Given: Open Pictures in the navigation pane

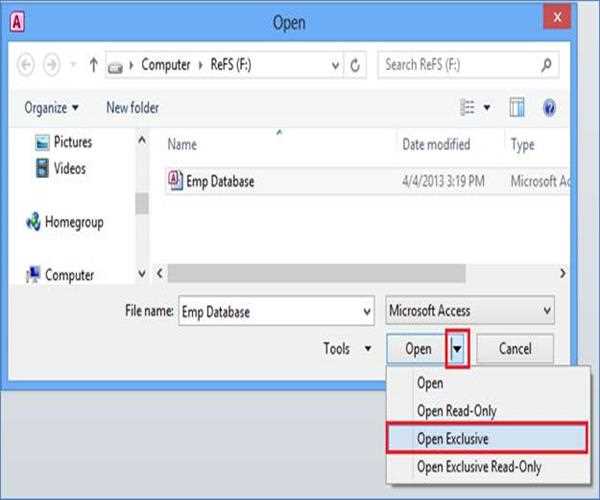Looking at the screenshot, I should coord(64,142).
